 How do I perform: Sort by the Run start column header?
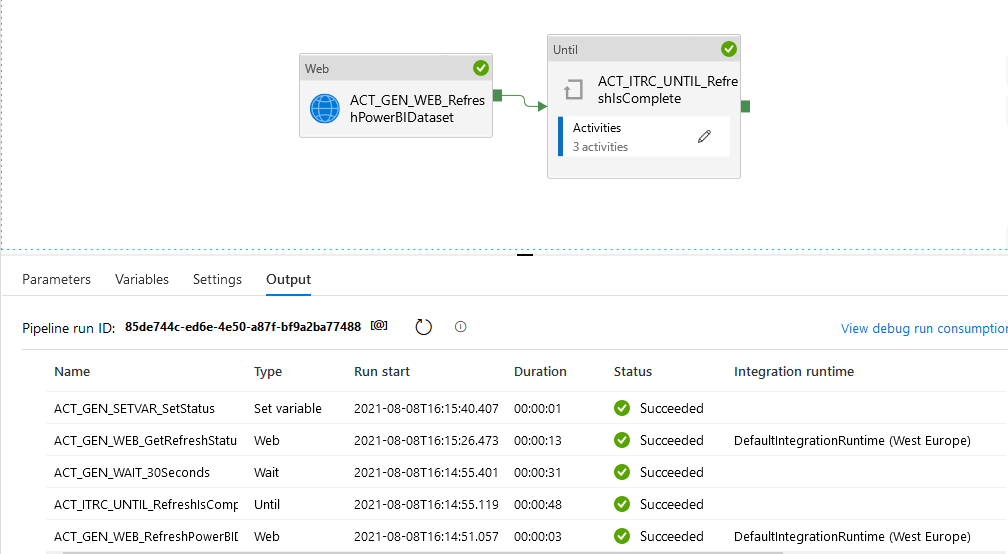(x=382, y=371)
